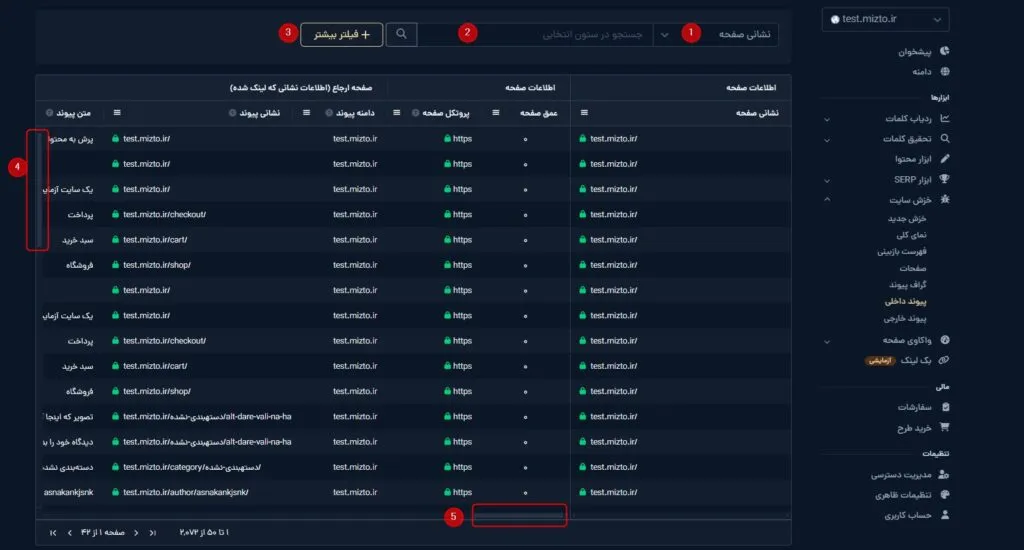Click the chart icon for ردیاب کلمات
Screen dimensions: 1024x550
(x=944, y=118)
